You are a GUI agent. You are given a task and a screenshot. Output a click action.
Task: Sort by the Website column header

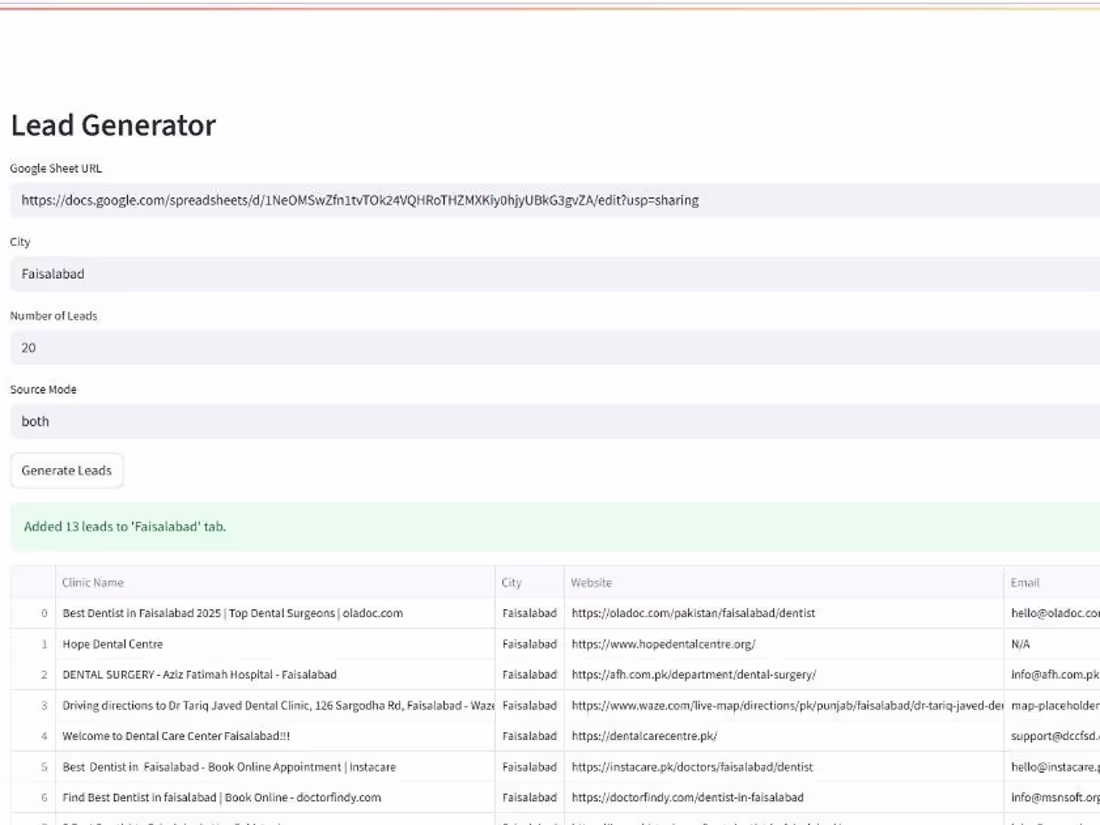784,582
